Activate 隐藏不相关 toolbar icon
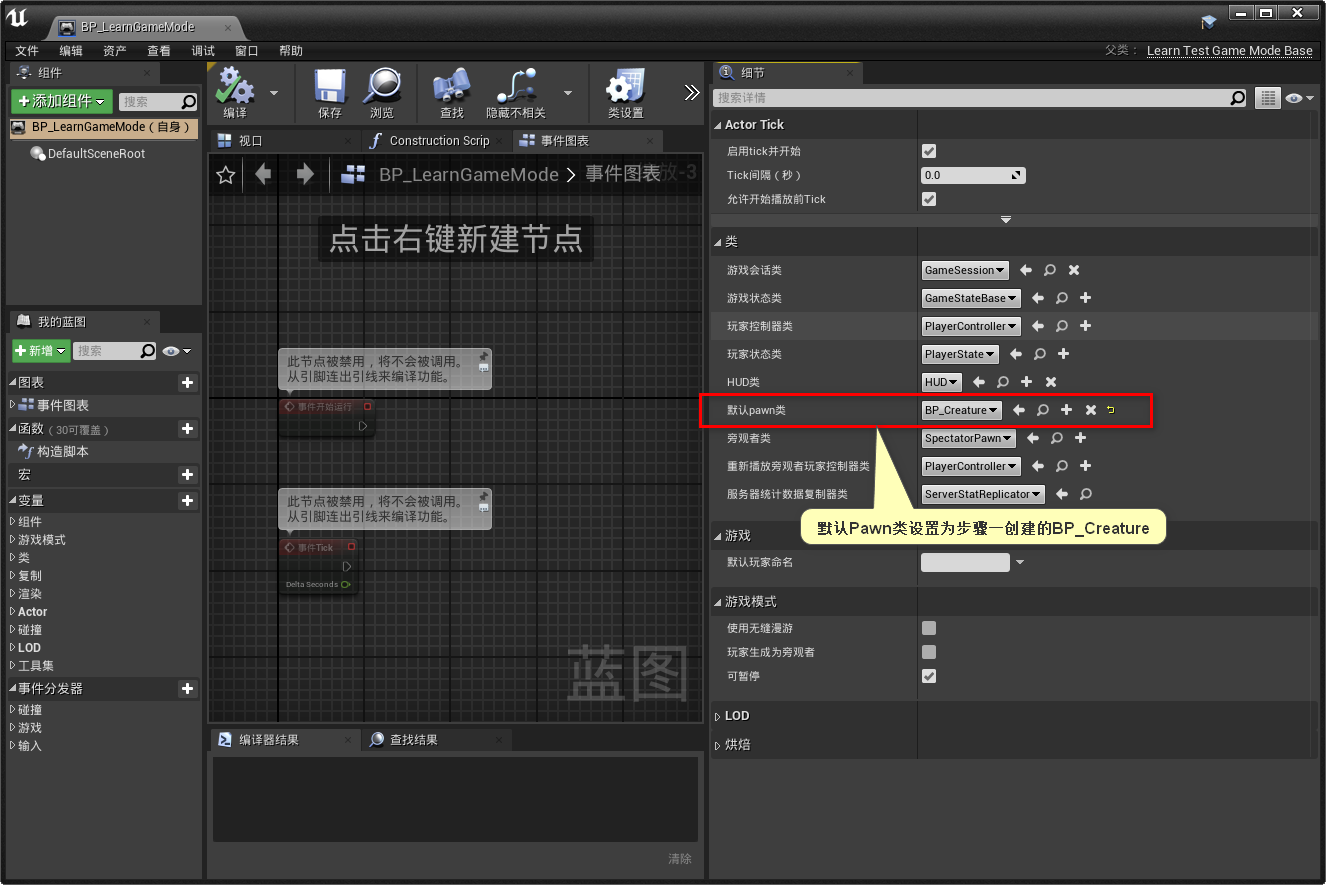The height and width of the screenshot is (885, 1326). (x=515, y=90)
